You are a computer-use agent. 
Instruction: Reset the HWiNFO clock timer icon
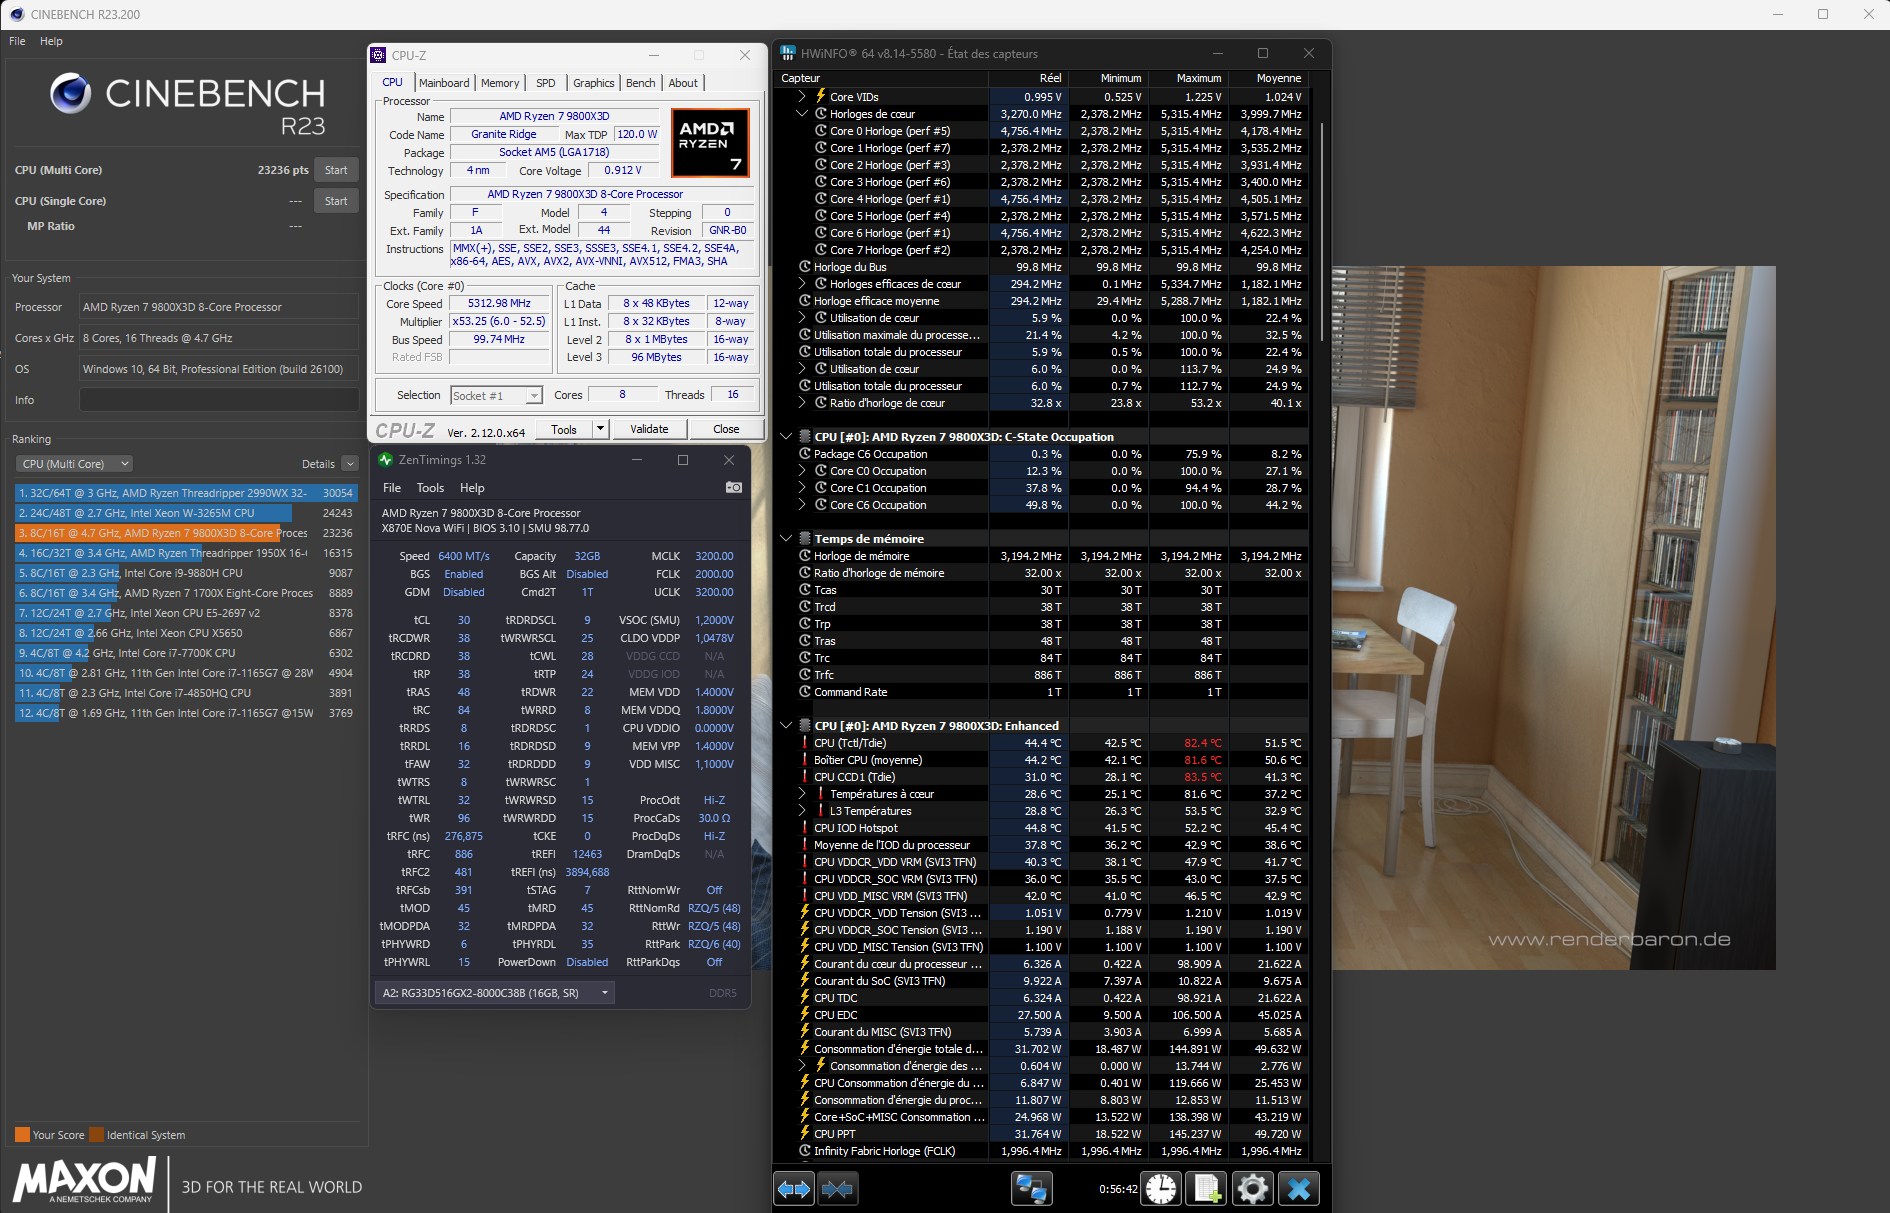(1161, 1189)
